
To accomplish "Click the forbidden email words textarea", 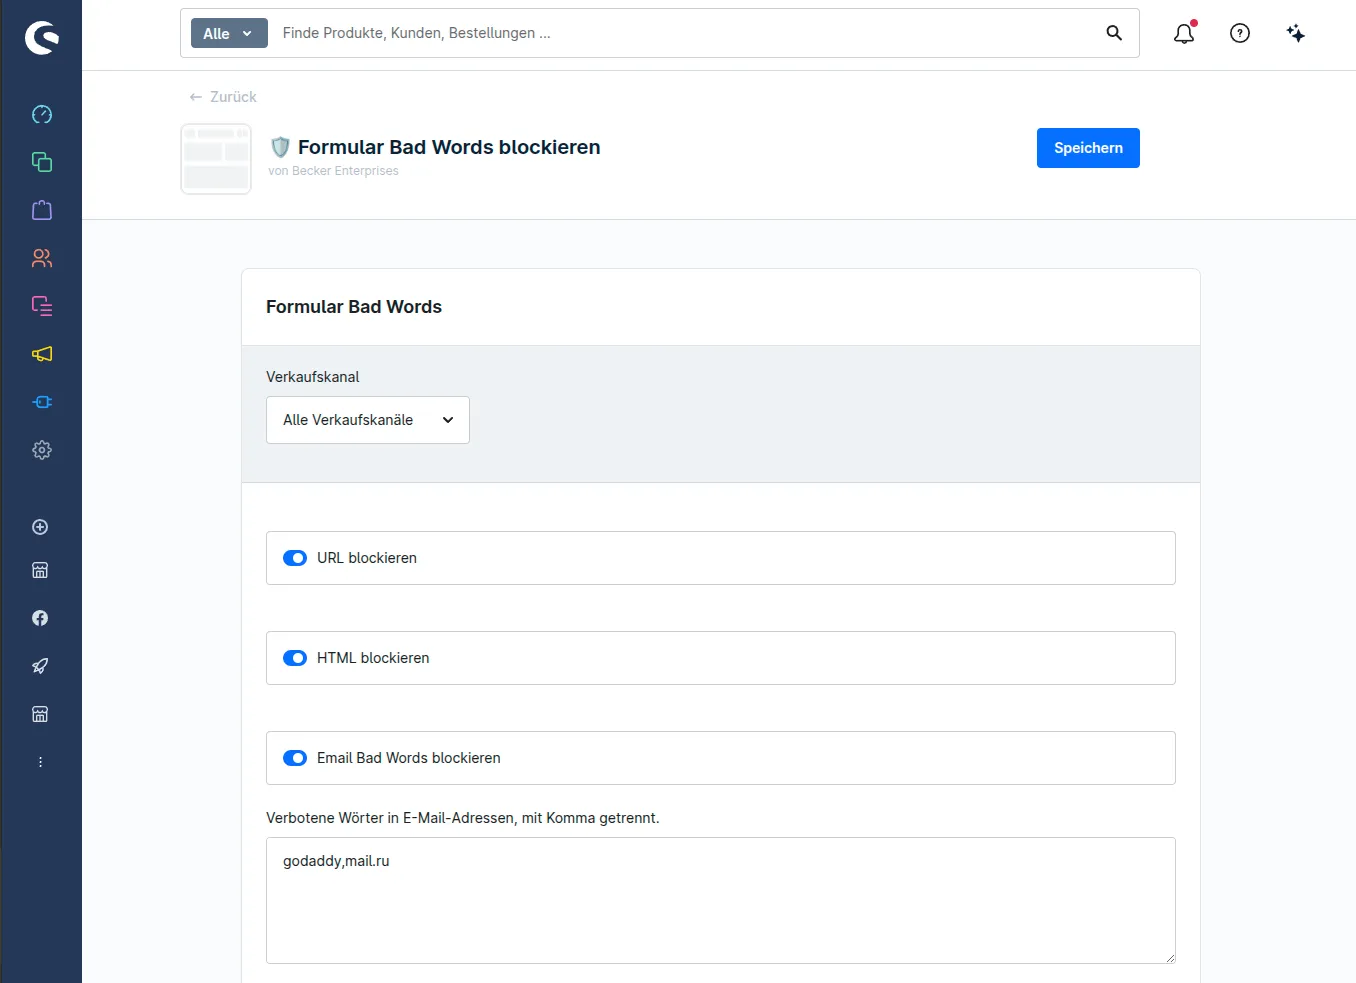I will click(x=721, y=900).
